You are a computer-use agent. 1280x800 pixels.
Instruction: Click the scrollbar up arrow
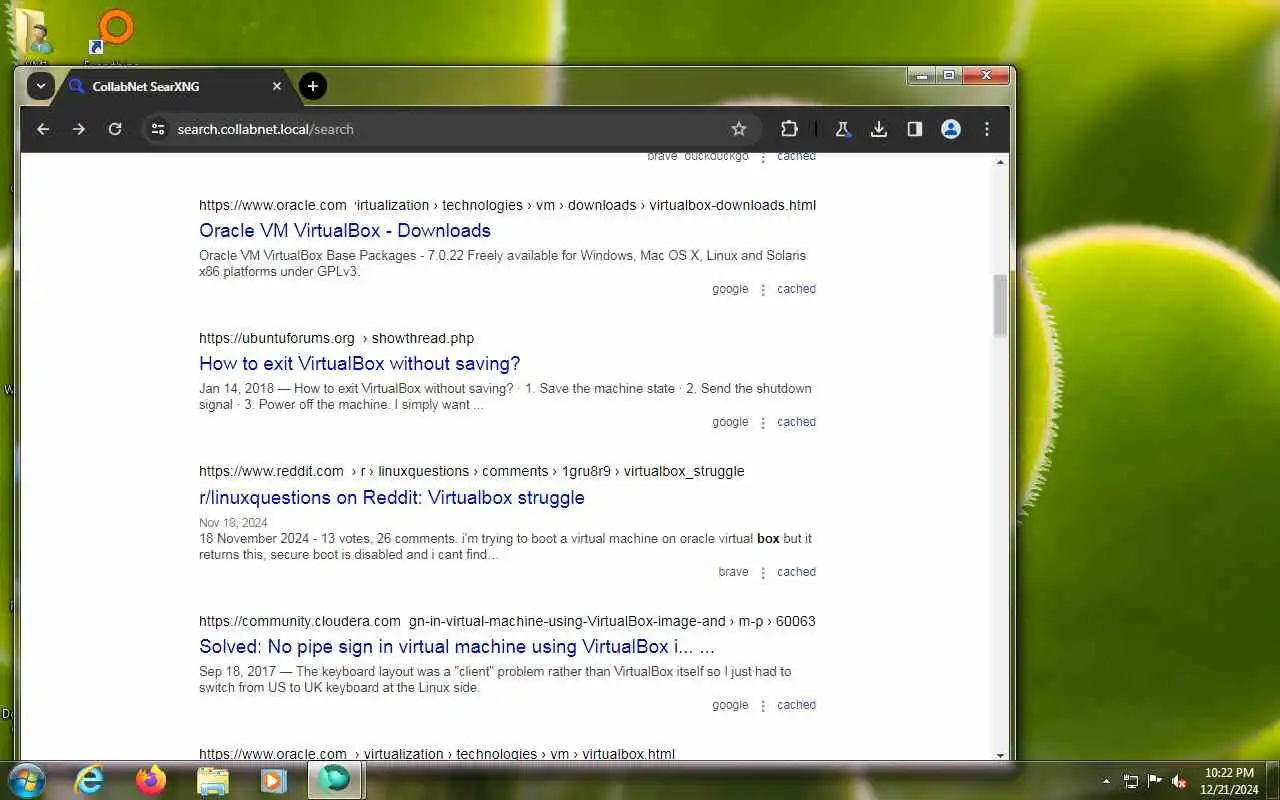1001,162
